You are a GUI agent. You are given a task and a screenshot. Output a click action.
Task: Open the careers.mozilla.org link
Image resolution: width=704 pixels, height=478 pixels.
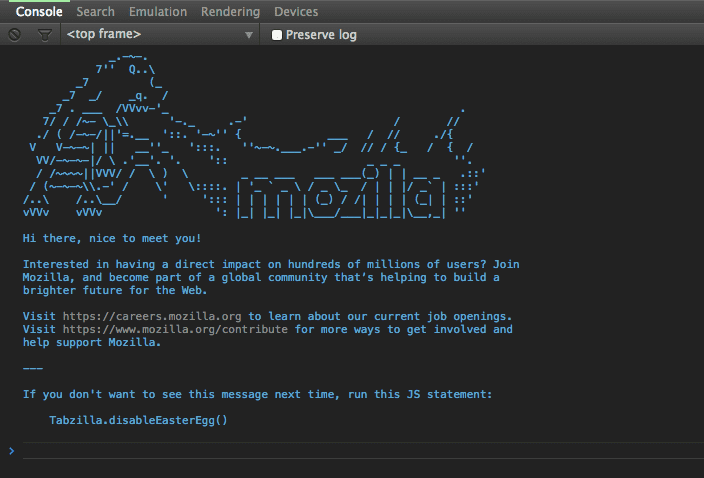coord(152,316)
